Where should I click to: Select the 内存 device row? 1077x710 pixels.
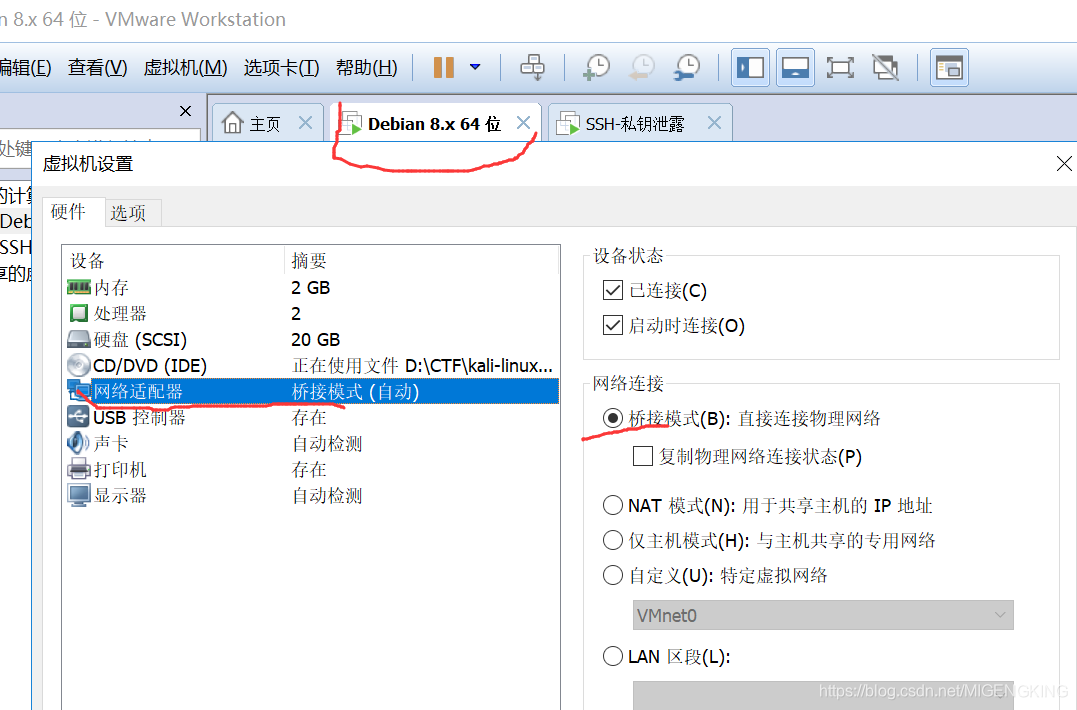[312, 287]
